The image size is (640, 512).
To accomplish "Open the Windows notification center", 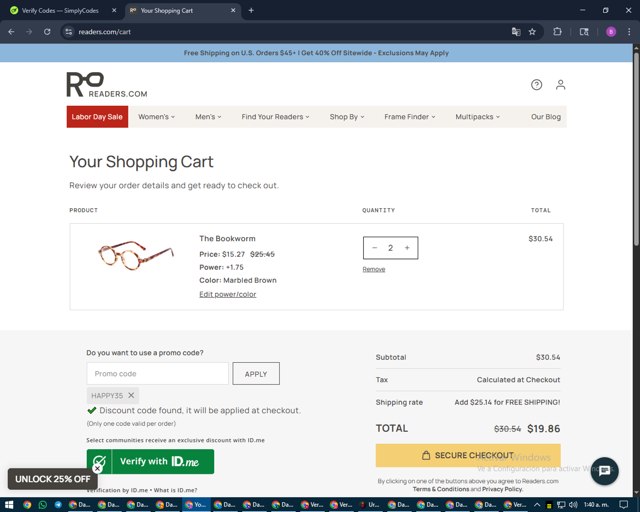I will [x=623, y=505].
